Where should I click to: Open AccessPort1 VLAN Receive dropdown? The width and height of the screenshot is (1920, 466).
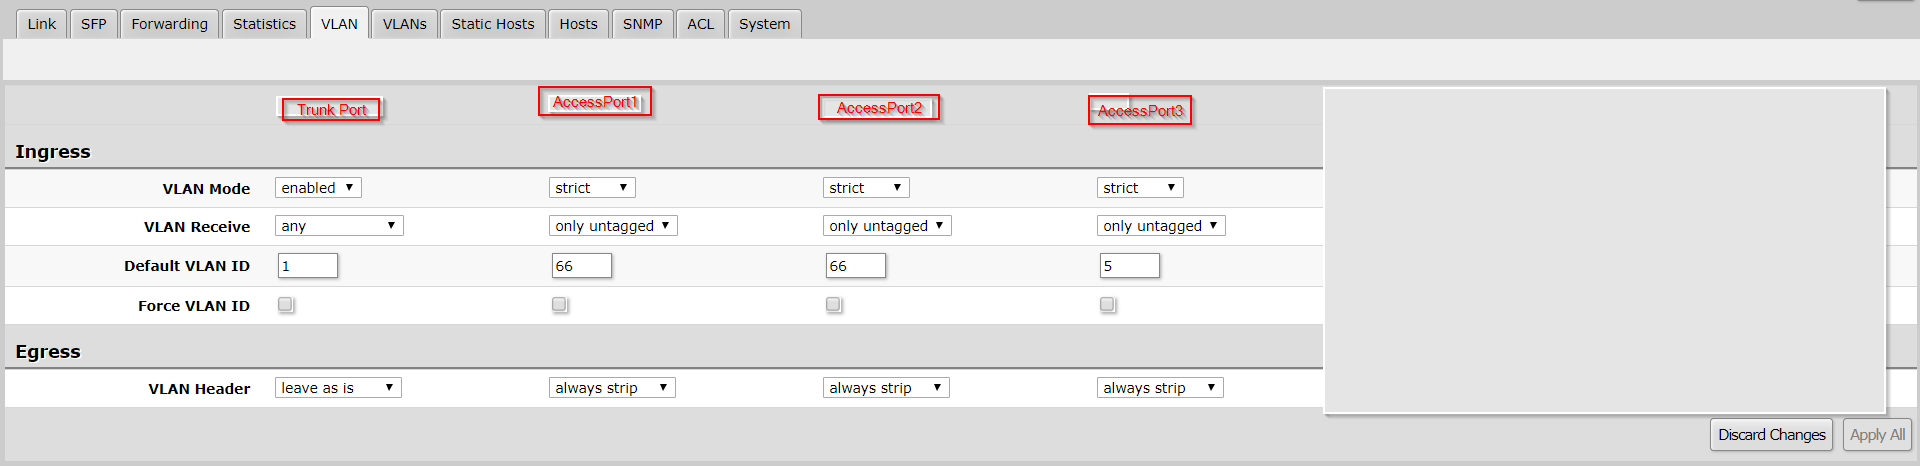click(x=613, y=226)
